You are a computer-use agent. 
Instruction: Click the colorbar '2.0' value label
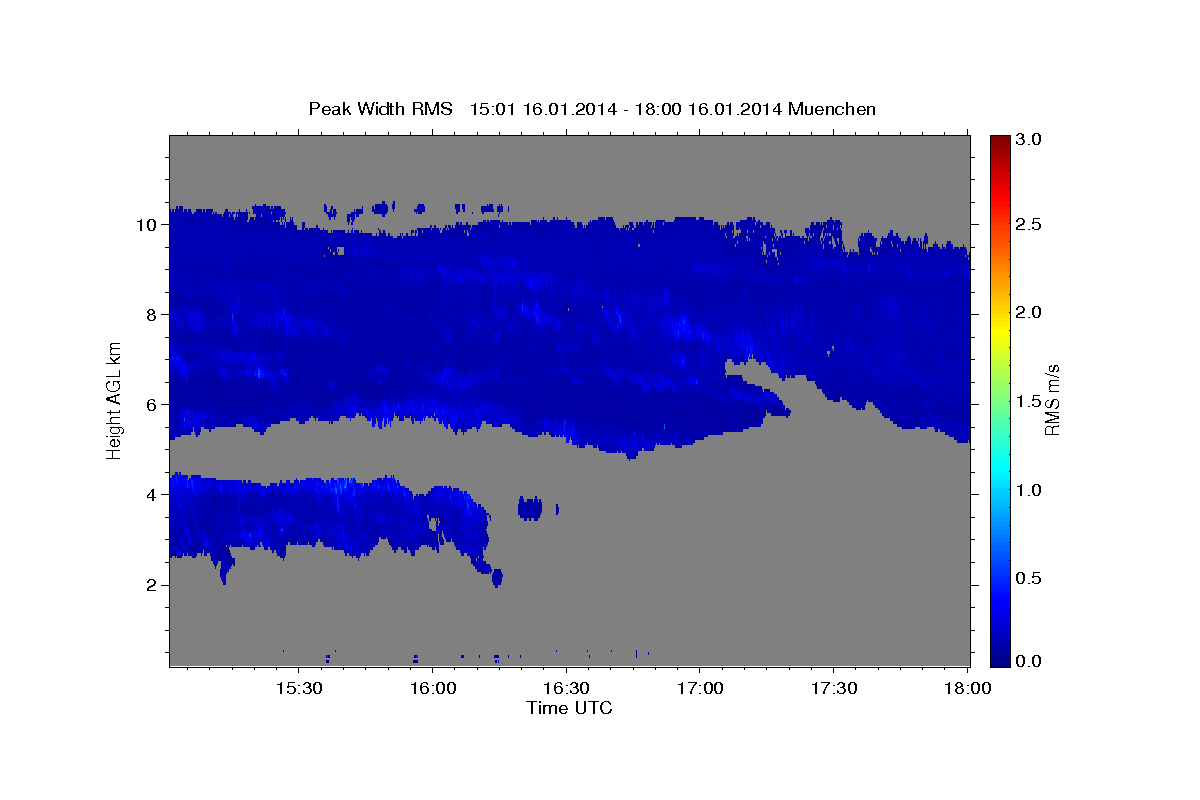point(1029,312)
